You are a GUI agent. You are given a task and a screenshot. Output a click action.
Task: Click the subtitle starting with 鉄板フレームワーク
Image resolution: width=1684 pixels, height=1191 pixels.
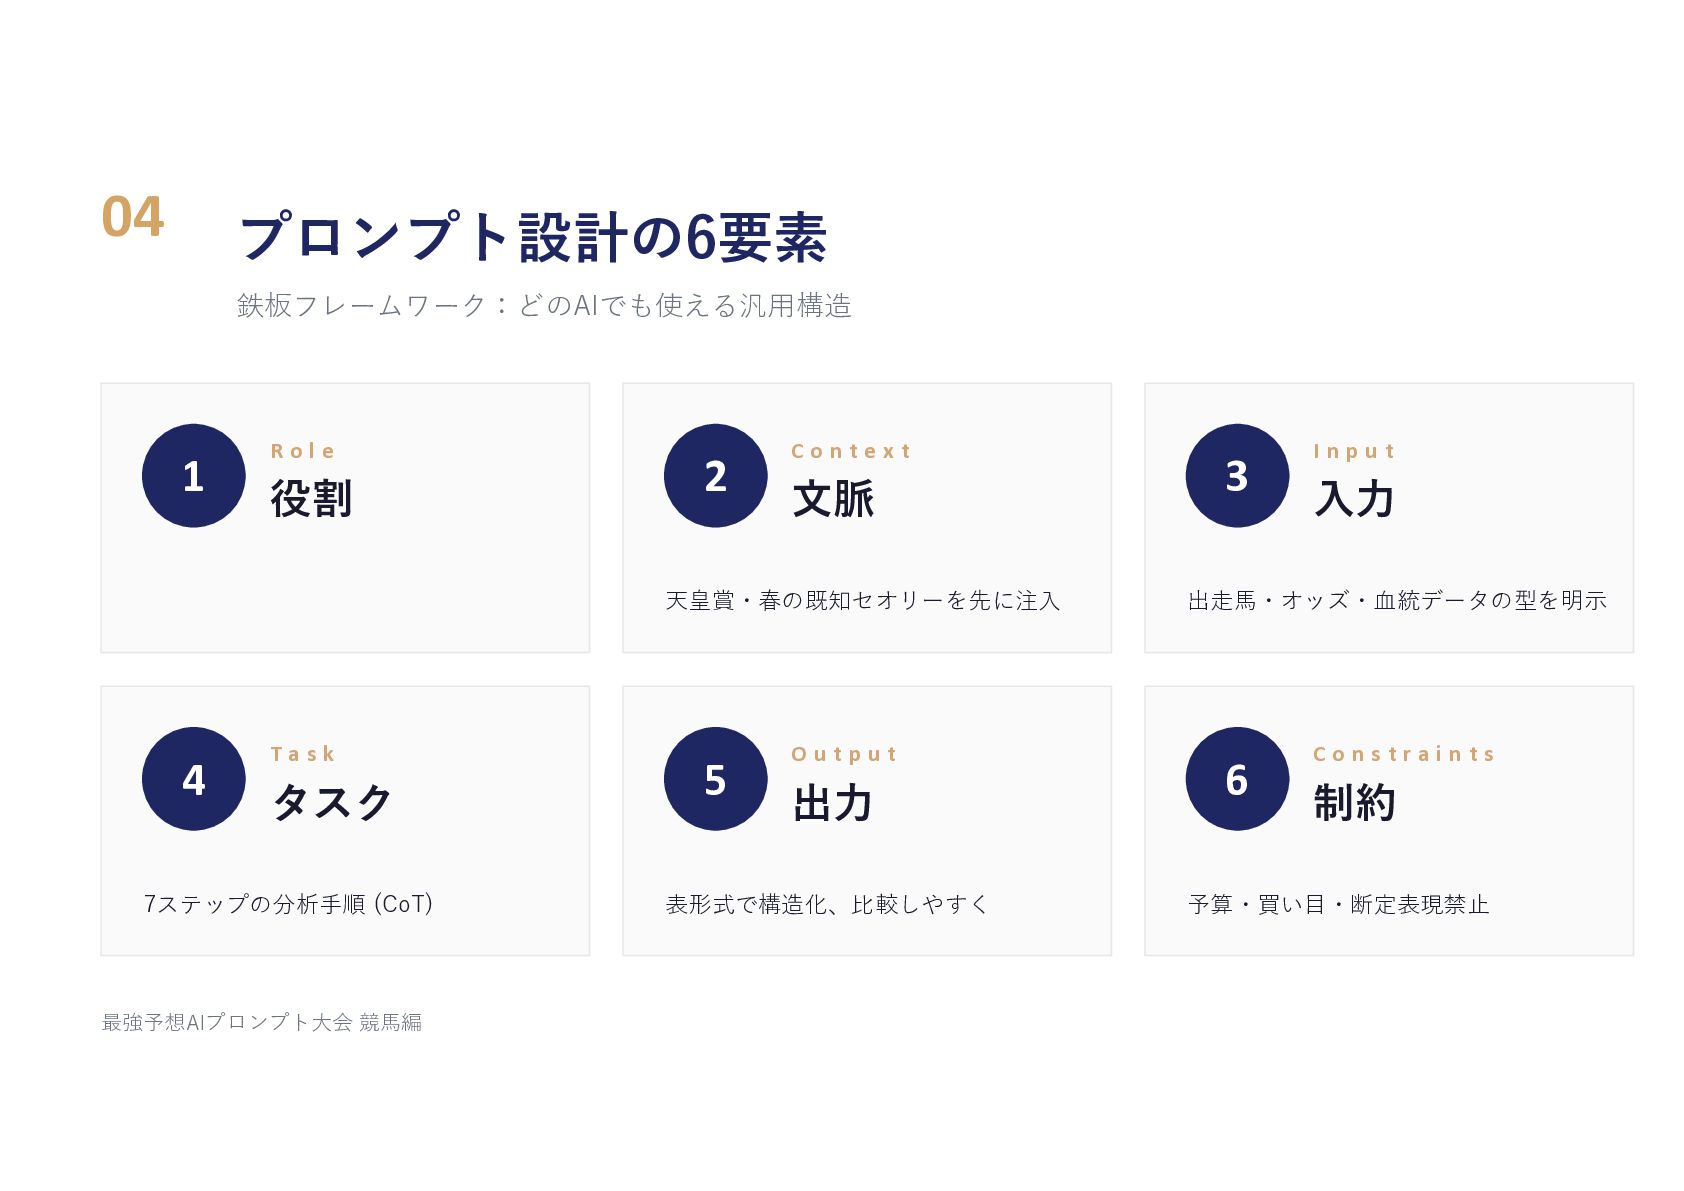(x=544, y=305)
